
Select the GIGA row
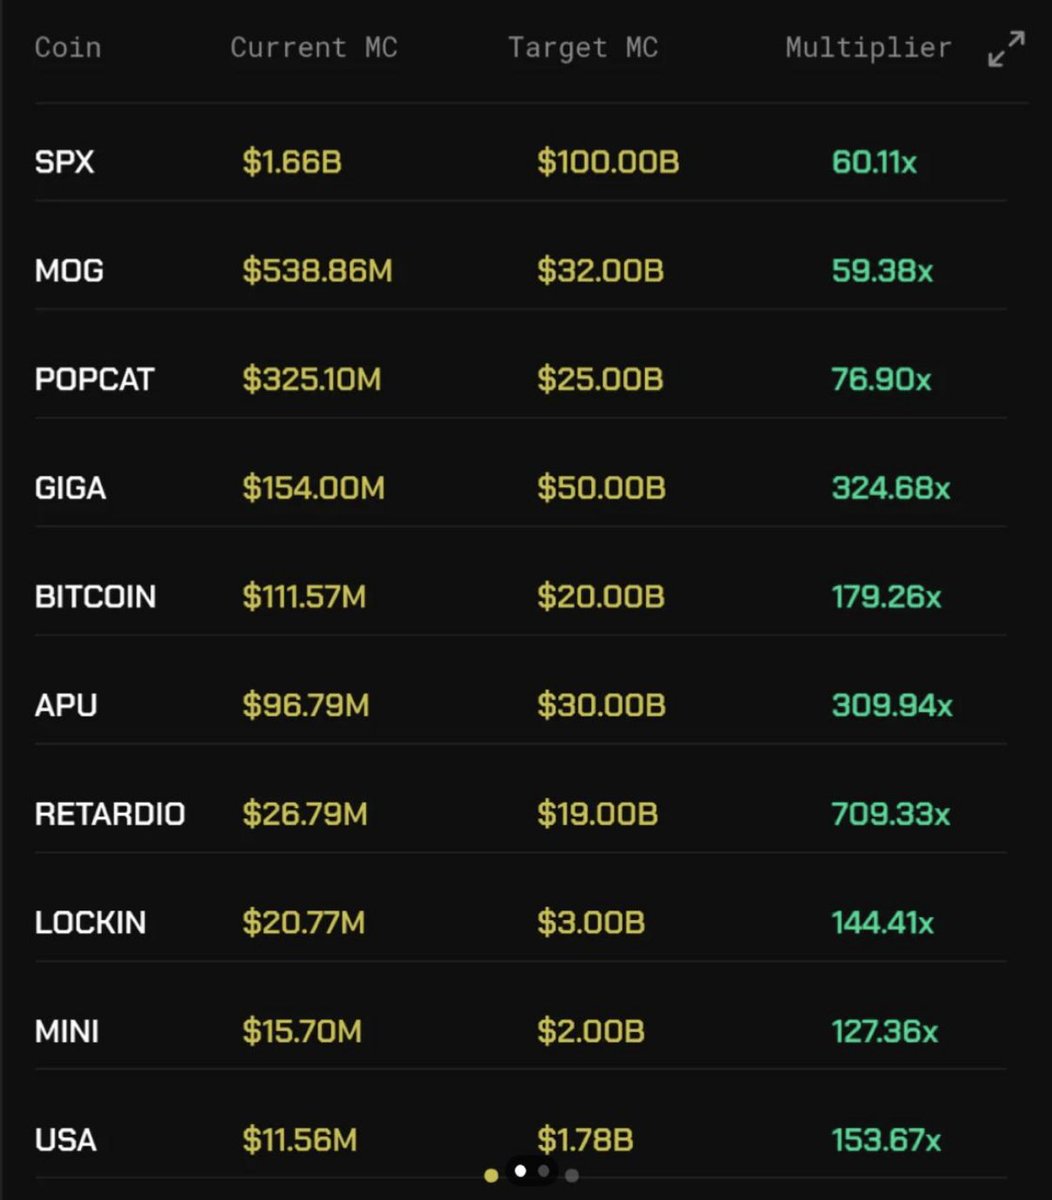(520, 488)
